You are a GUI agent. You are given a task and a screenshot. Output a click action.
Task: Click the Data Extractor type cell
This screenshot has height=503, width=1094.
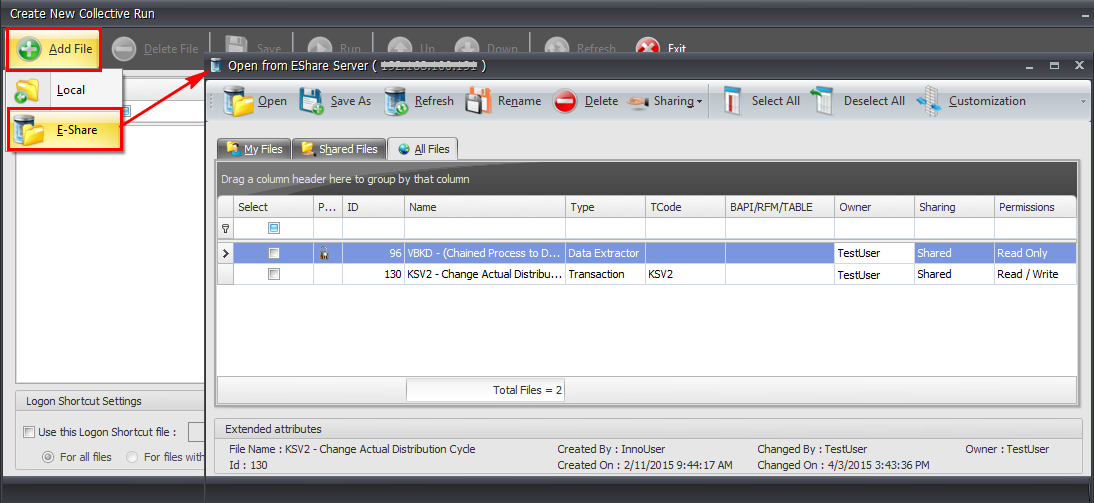coord(606,253)
